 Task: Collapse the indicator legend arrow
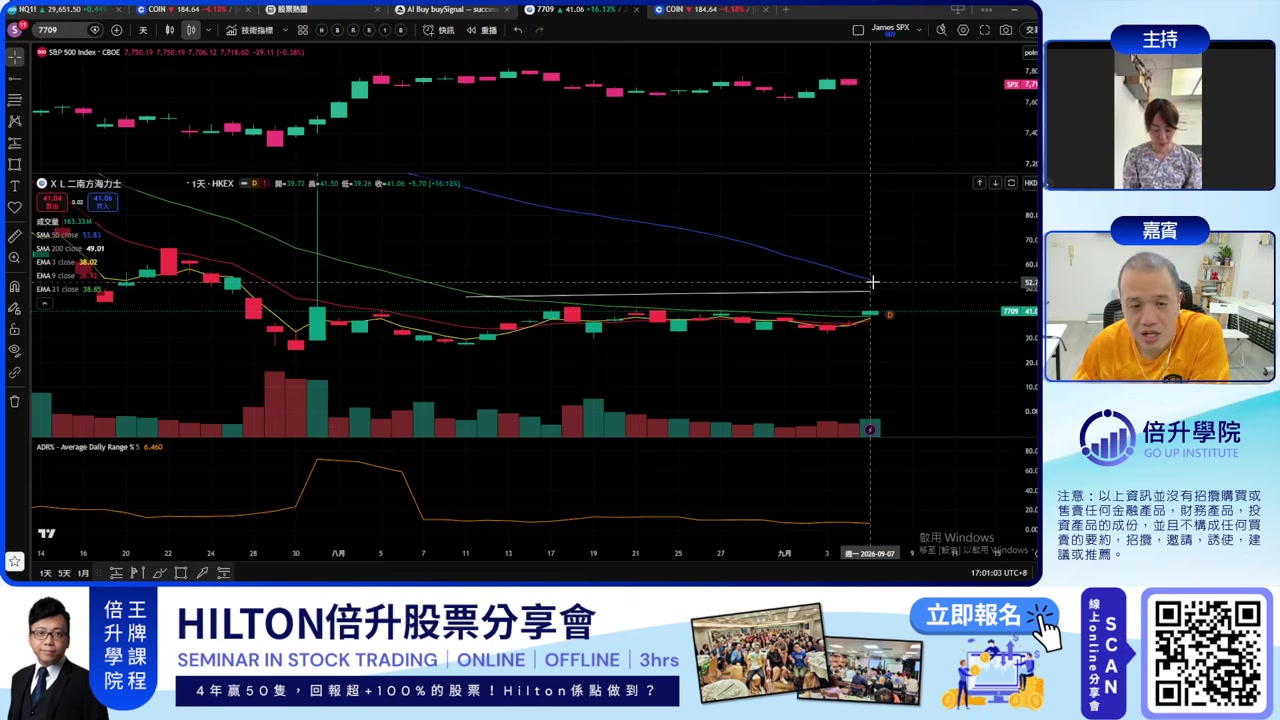pos(43,303)
